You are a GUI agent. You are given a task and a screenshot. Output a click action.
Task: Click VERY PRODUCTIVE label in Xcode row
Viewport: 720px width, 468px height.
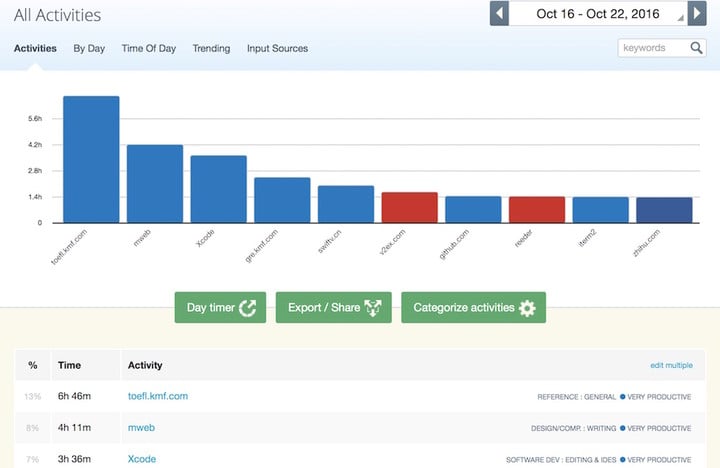coord(659,460)
